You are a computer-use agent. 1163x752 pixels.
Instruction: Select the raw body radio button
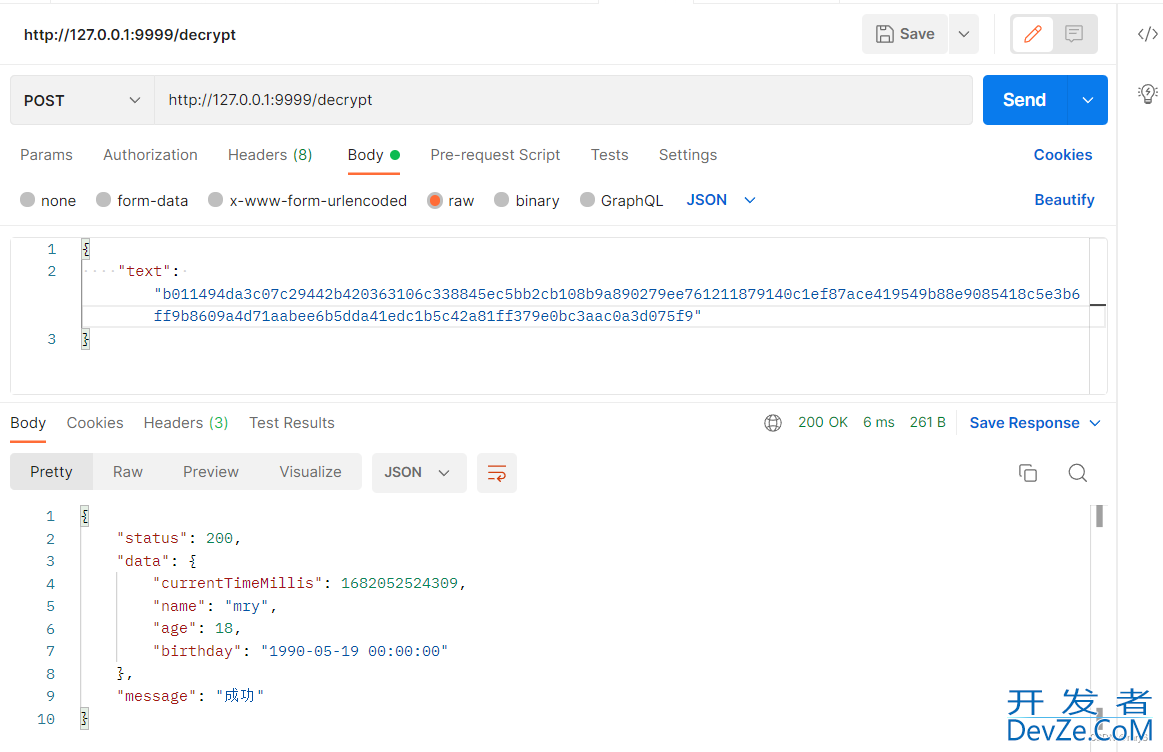435,200
